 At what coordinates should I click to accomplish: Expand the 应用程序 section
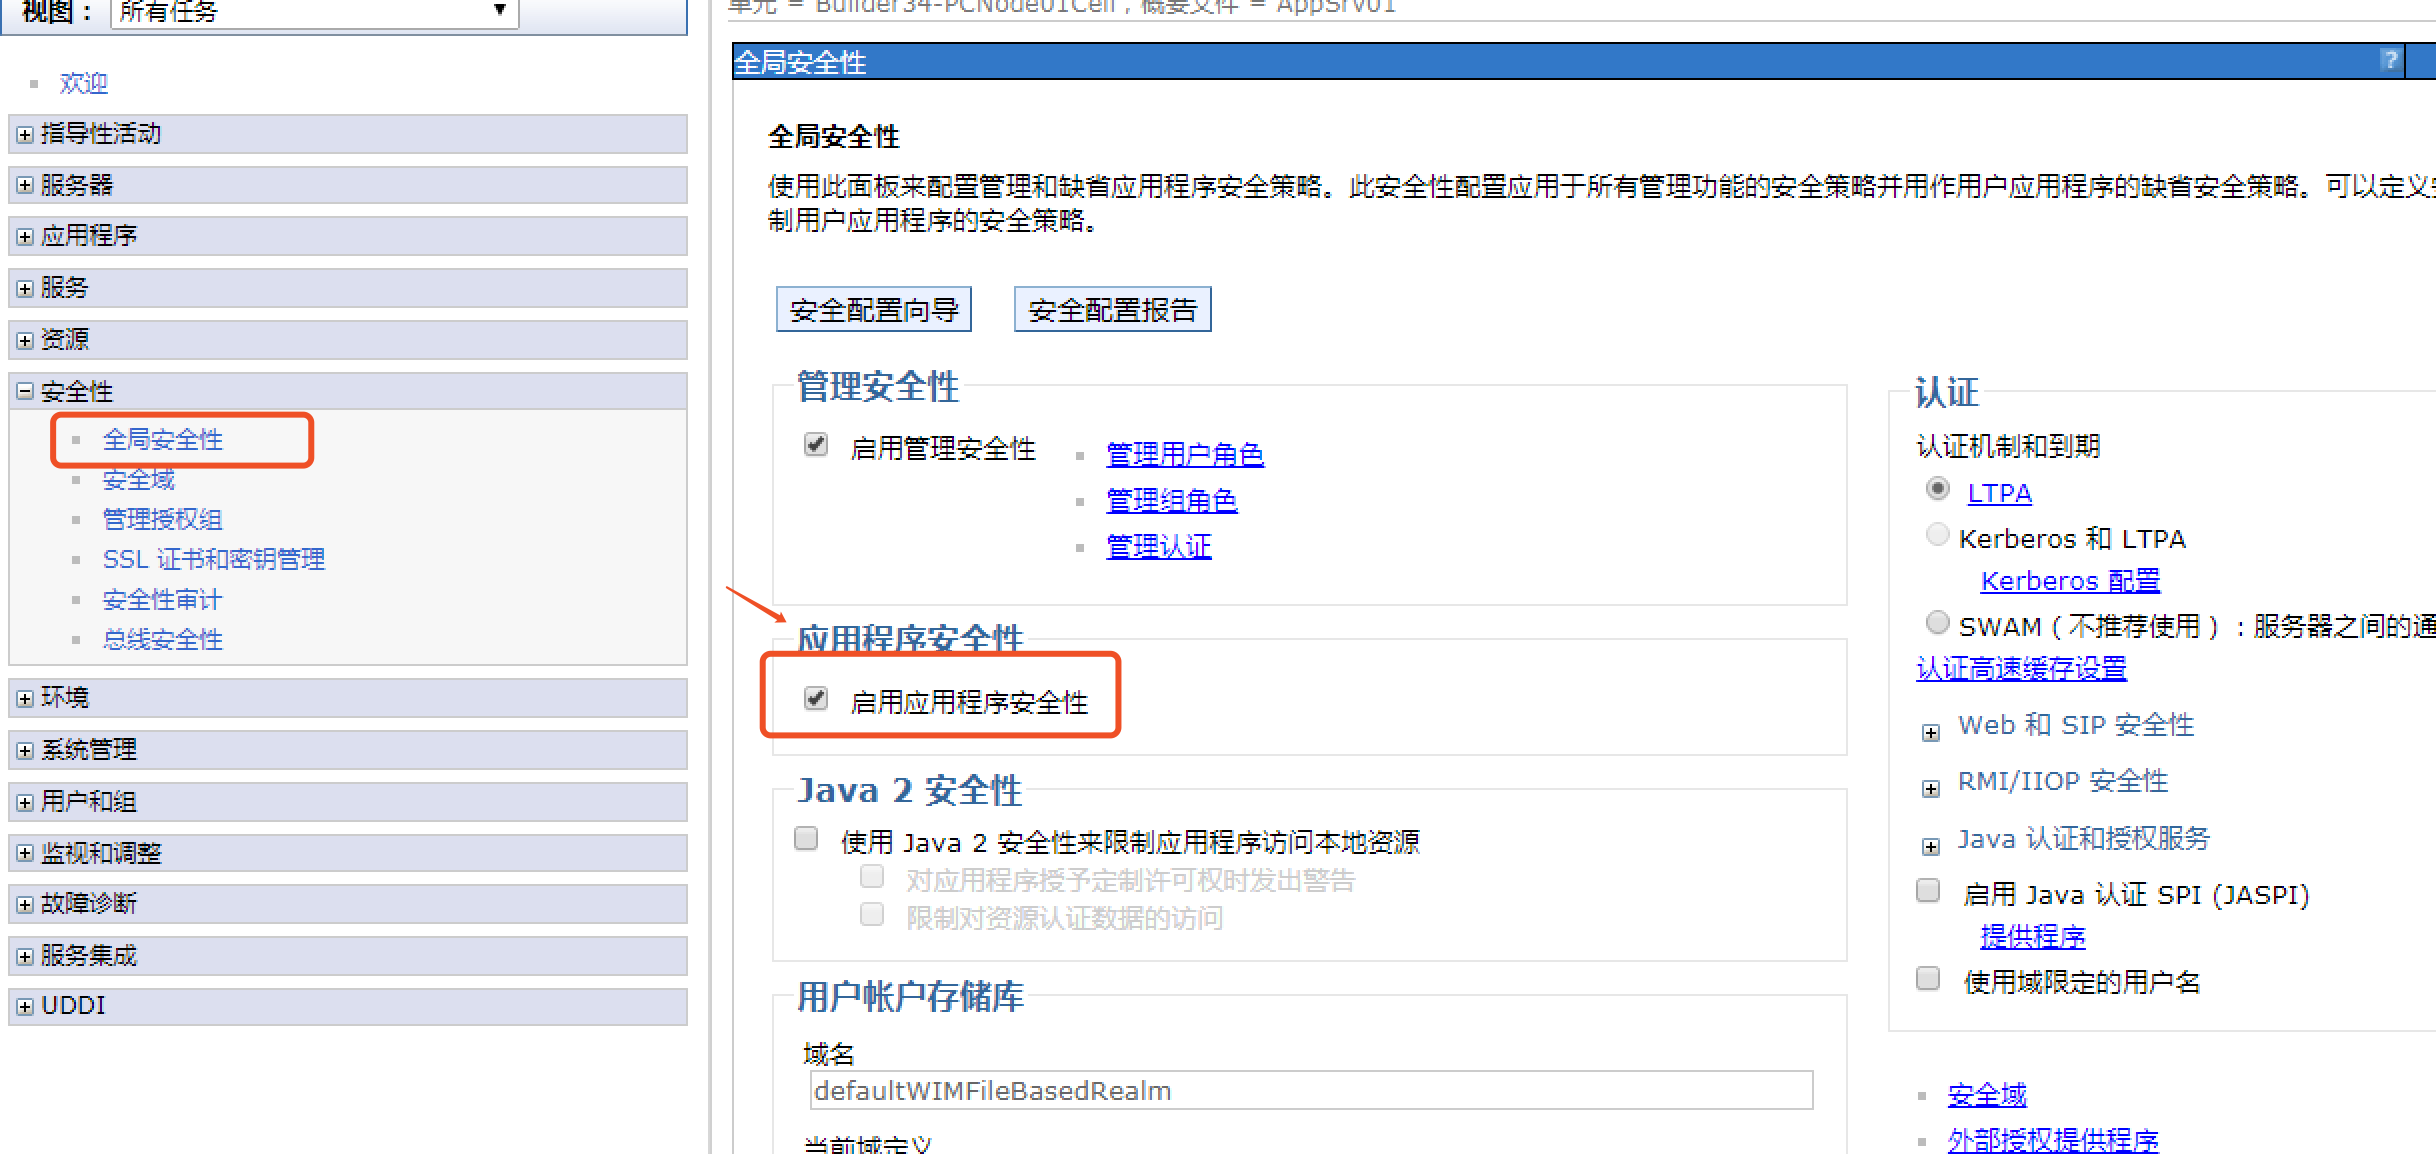click(x=25, y=236)
